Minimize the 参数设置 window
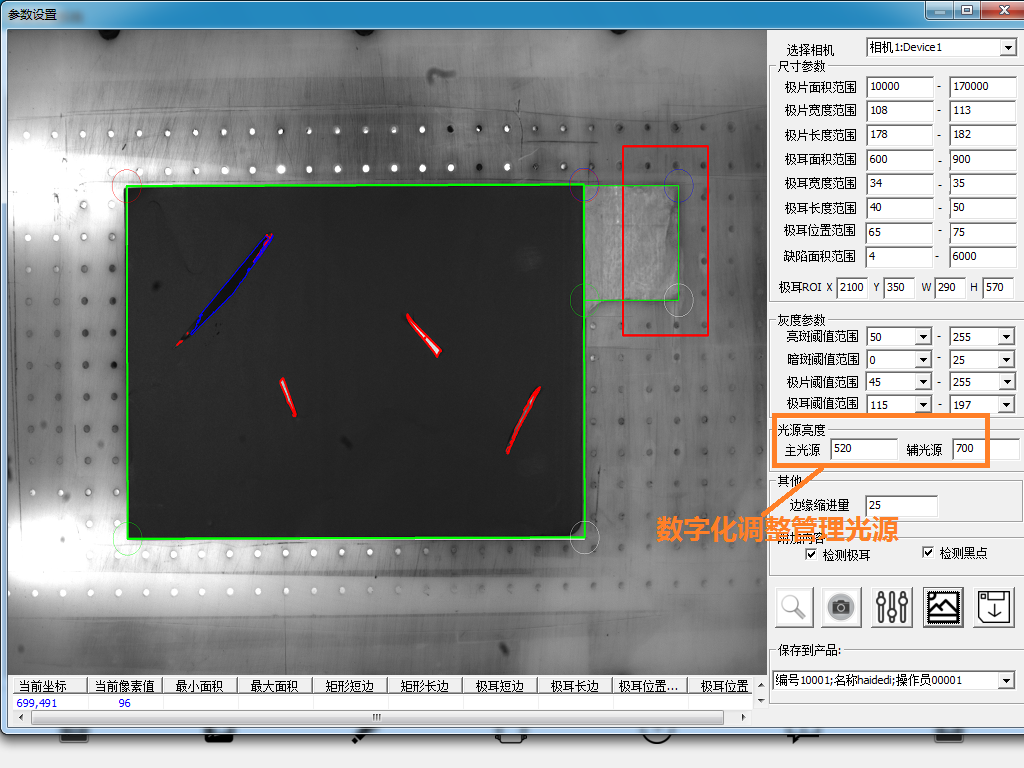The height and width of the screenshot is (768, 1024). point(937,10)
